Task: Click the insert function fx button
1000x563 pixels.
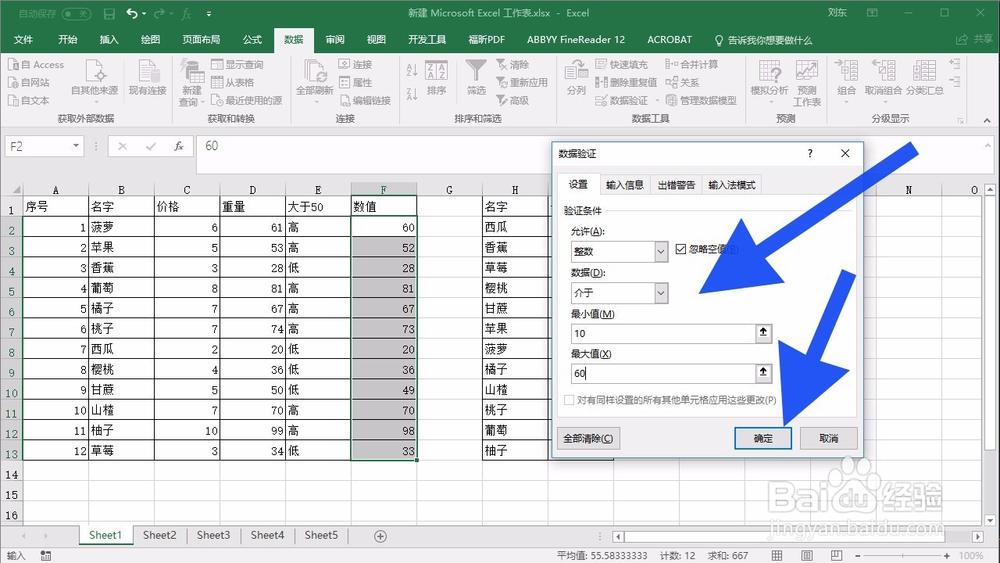Action: click(179, 146)
